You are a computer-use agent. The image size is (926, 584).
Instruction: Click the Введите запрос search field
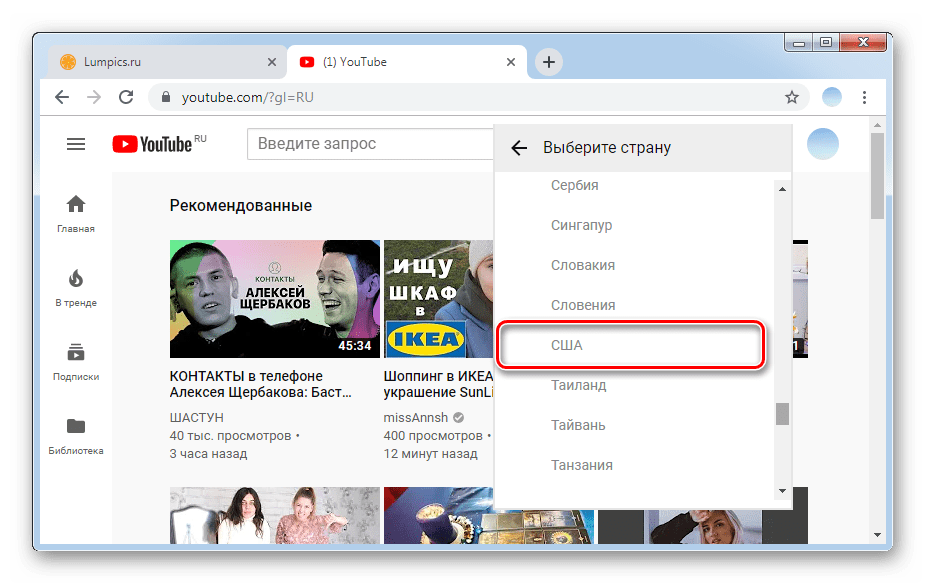370,144
